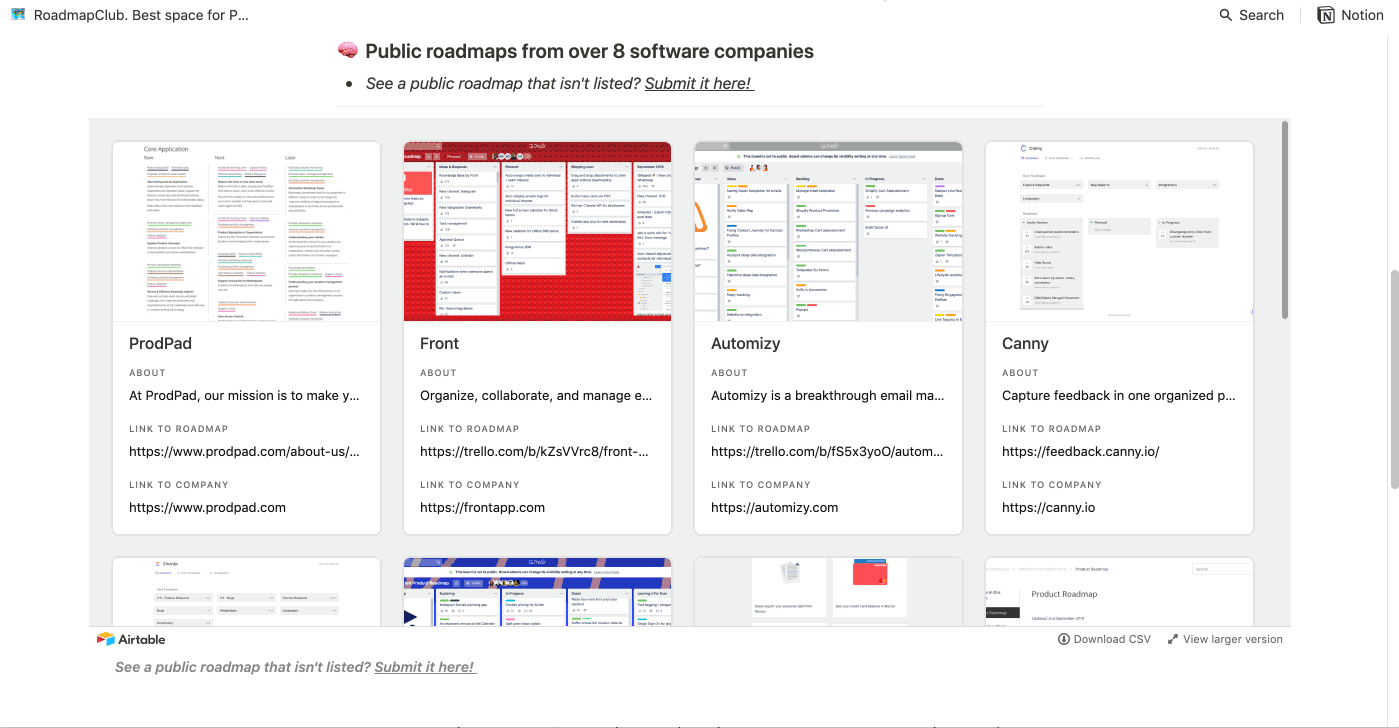Open the Canny roadmap thumbnail
This screenshot has height=728, width=1399.
click(1119, 231)
